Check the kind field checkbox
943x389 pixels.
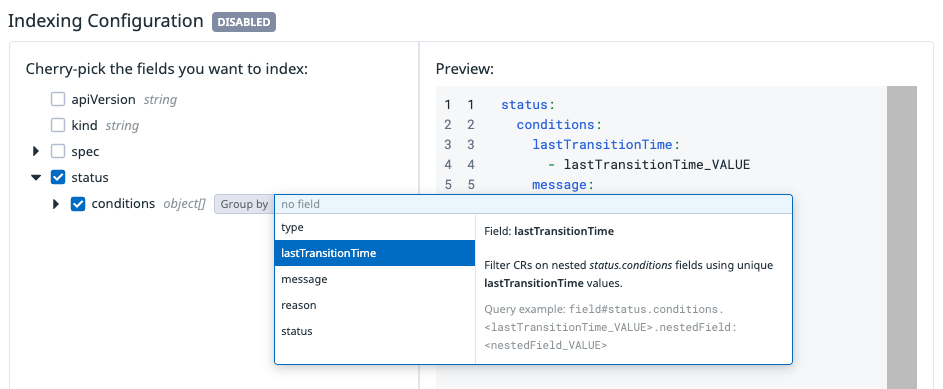(x=58, y=125)
